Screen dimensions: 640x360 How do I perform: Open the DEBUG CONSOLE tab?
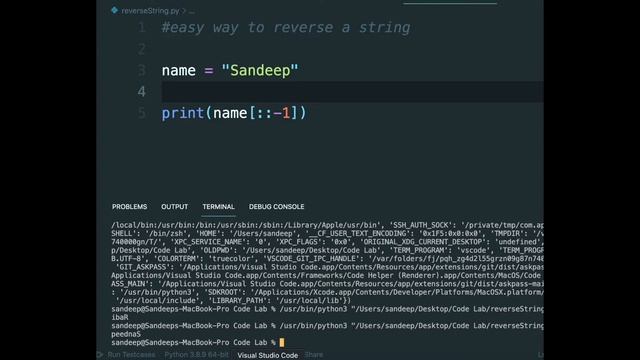coord(276,207)
